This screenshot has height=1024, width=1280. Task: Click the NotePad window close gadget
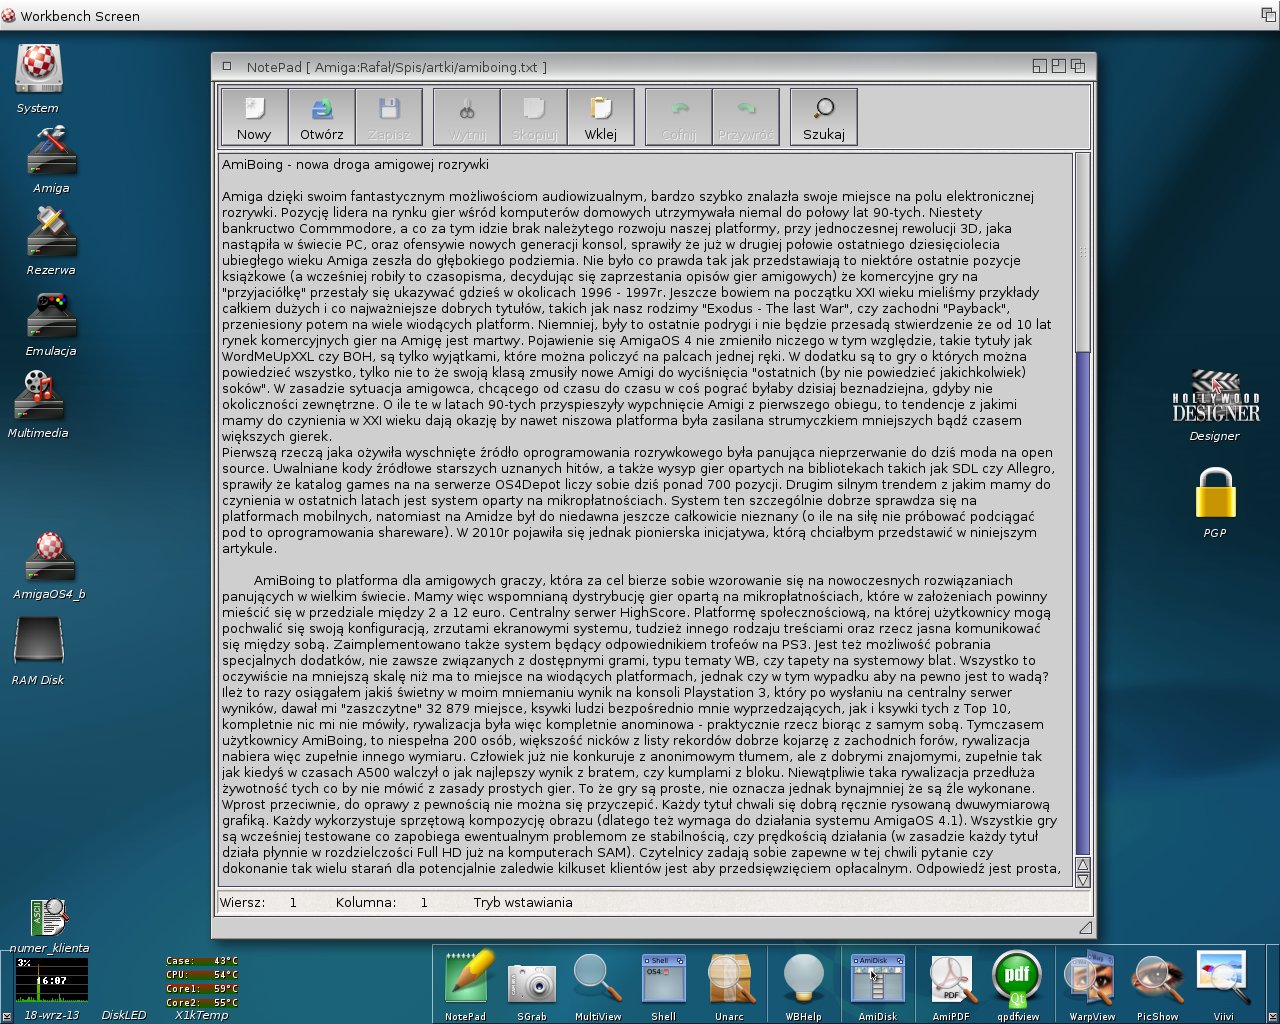point(227,66)
